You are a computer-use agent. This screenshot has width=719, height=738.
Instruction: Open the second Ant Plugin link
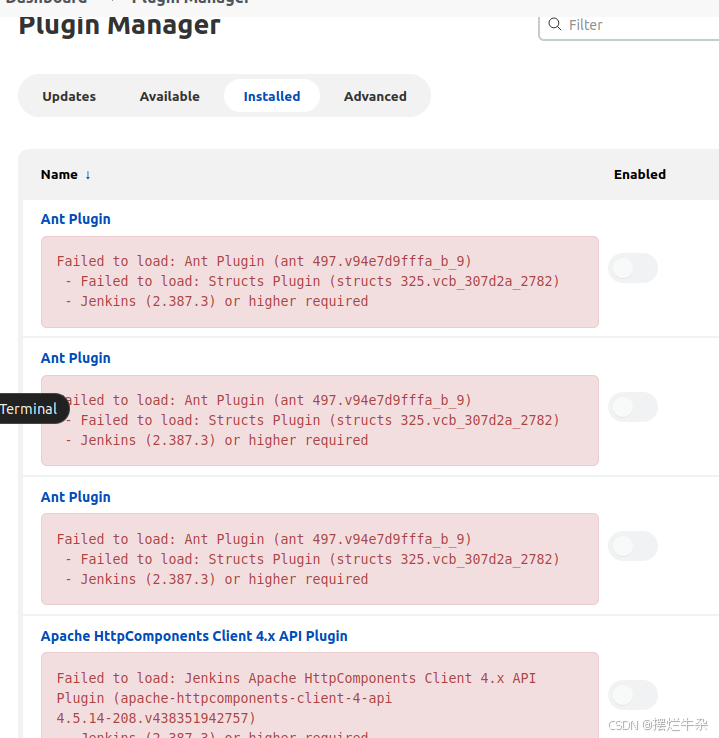coord(76,358)
